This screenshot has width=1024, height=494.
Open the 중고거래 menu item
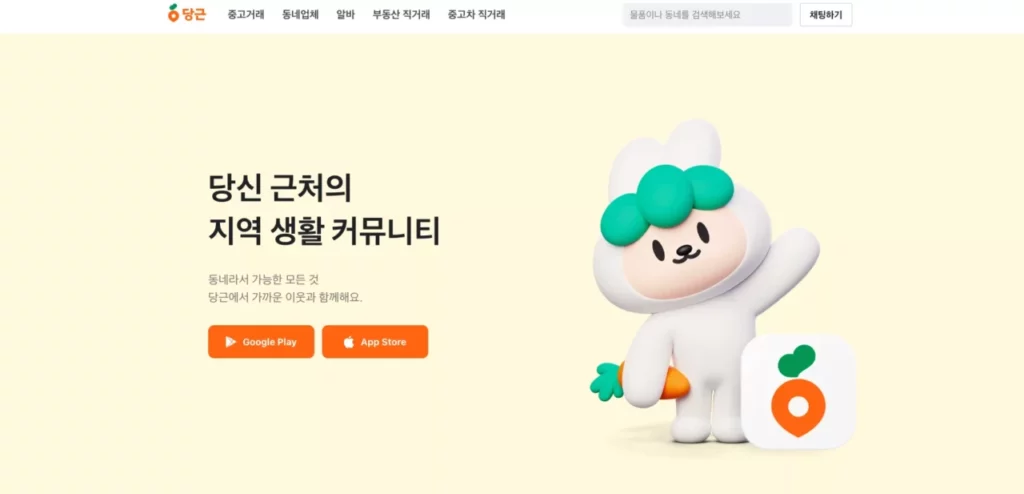tap(246, 14)
